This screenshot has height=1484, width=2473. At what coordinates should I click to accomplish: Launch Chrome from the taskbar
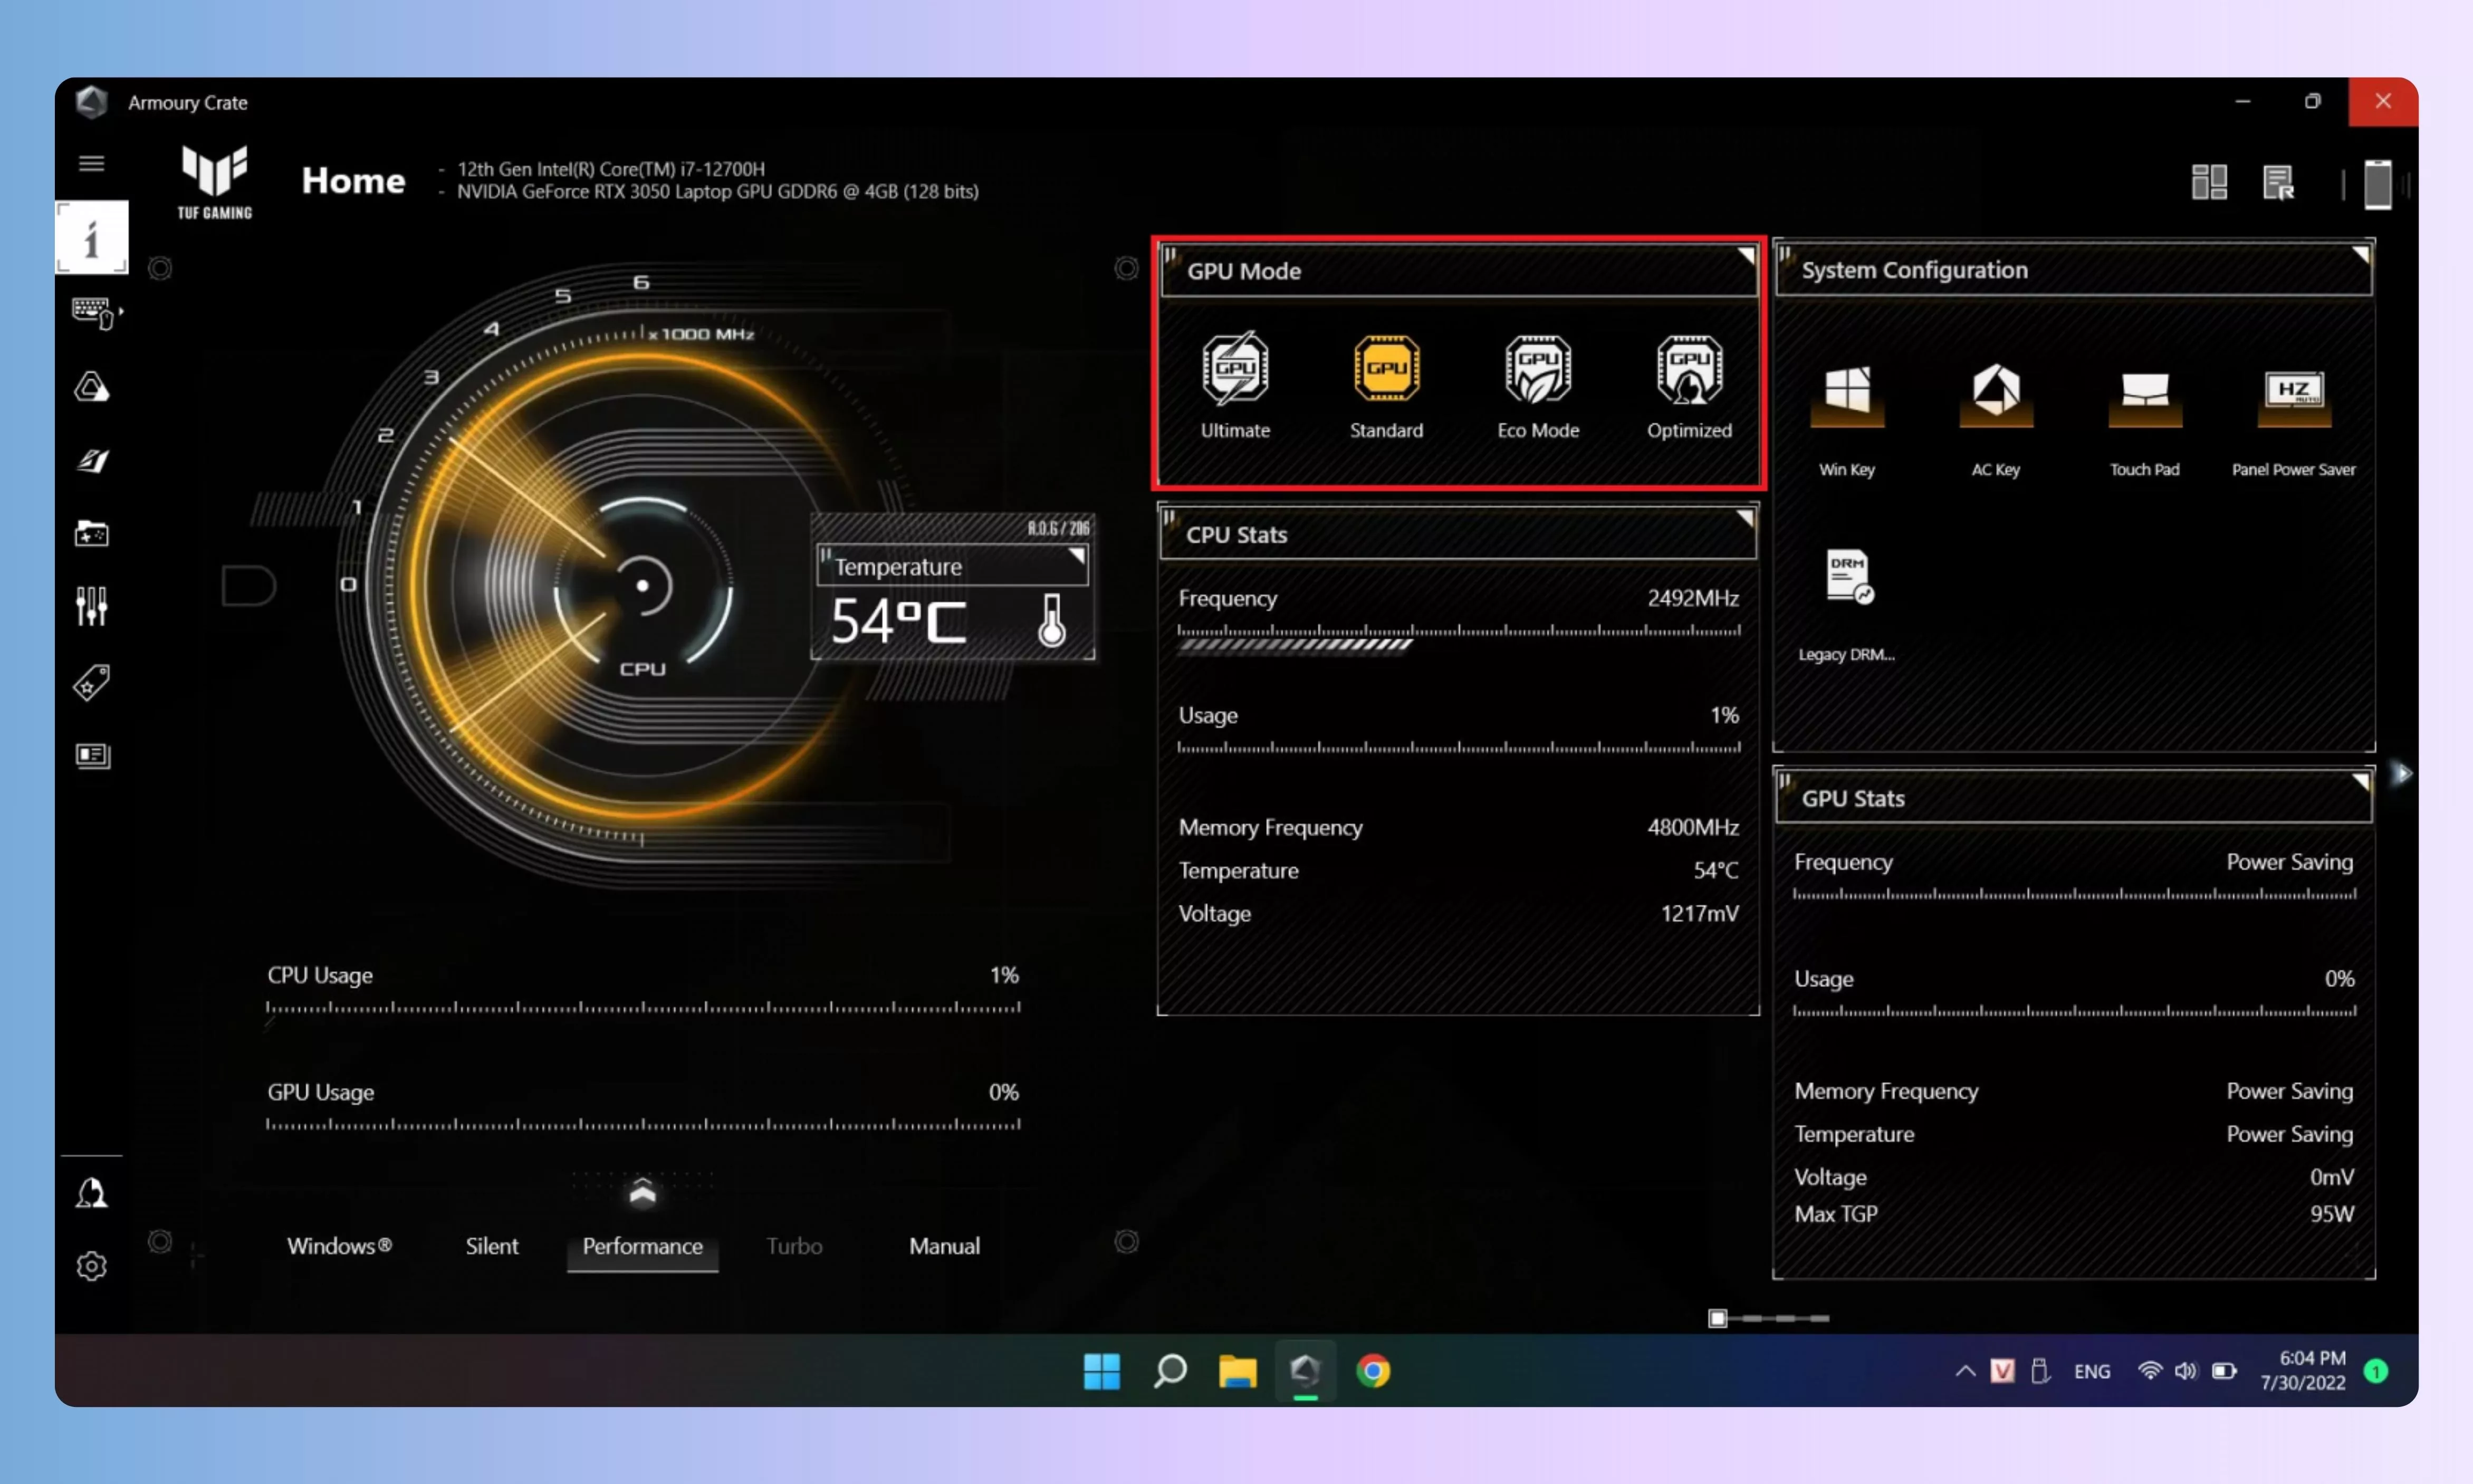pyautogui.click(x=1374, y=1371)
